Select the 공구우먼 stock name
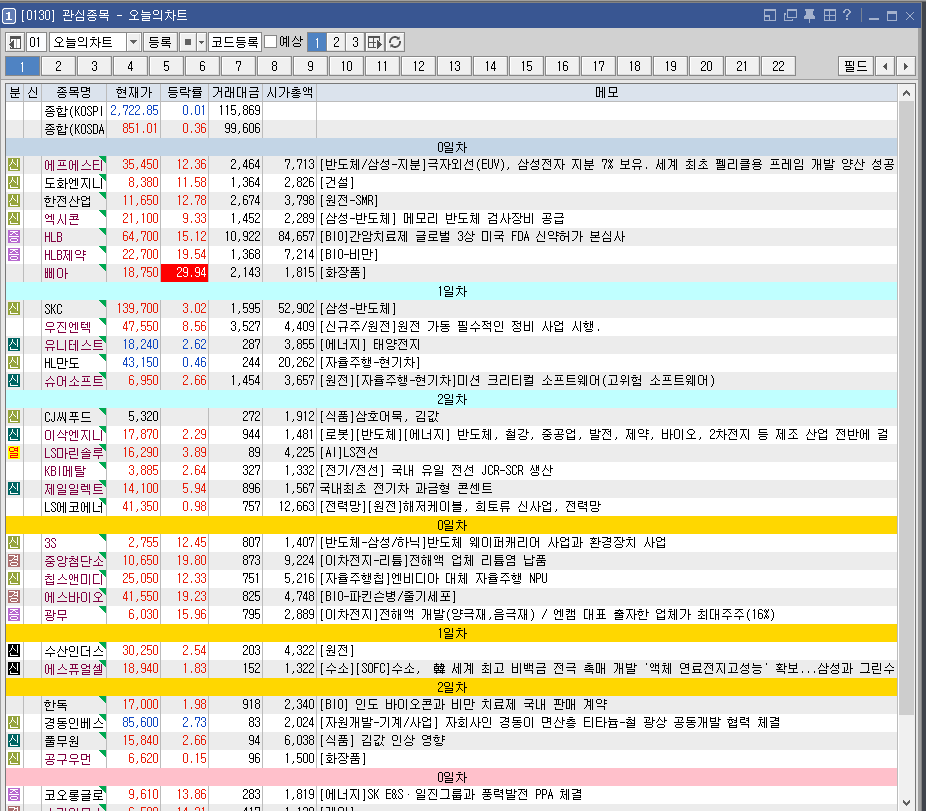The width and height of the screenshot is (926, 811). pos(67,759)
